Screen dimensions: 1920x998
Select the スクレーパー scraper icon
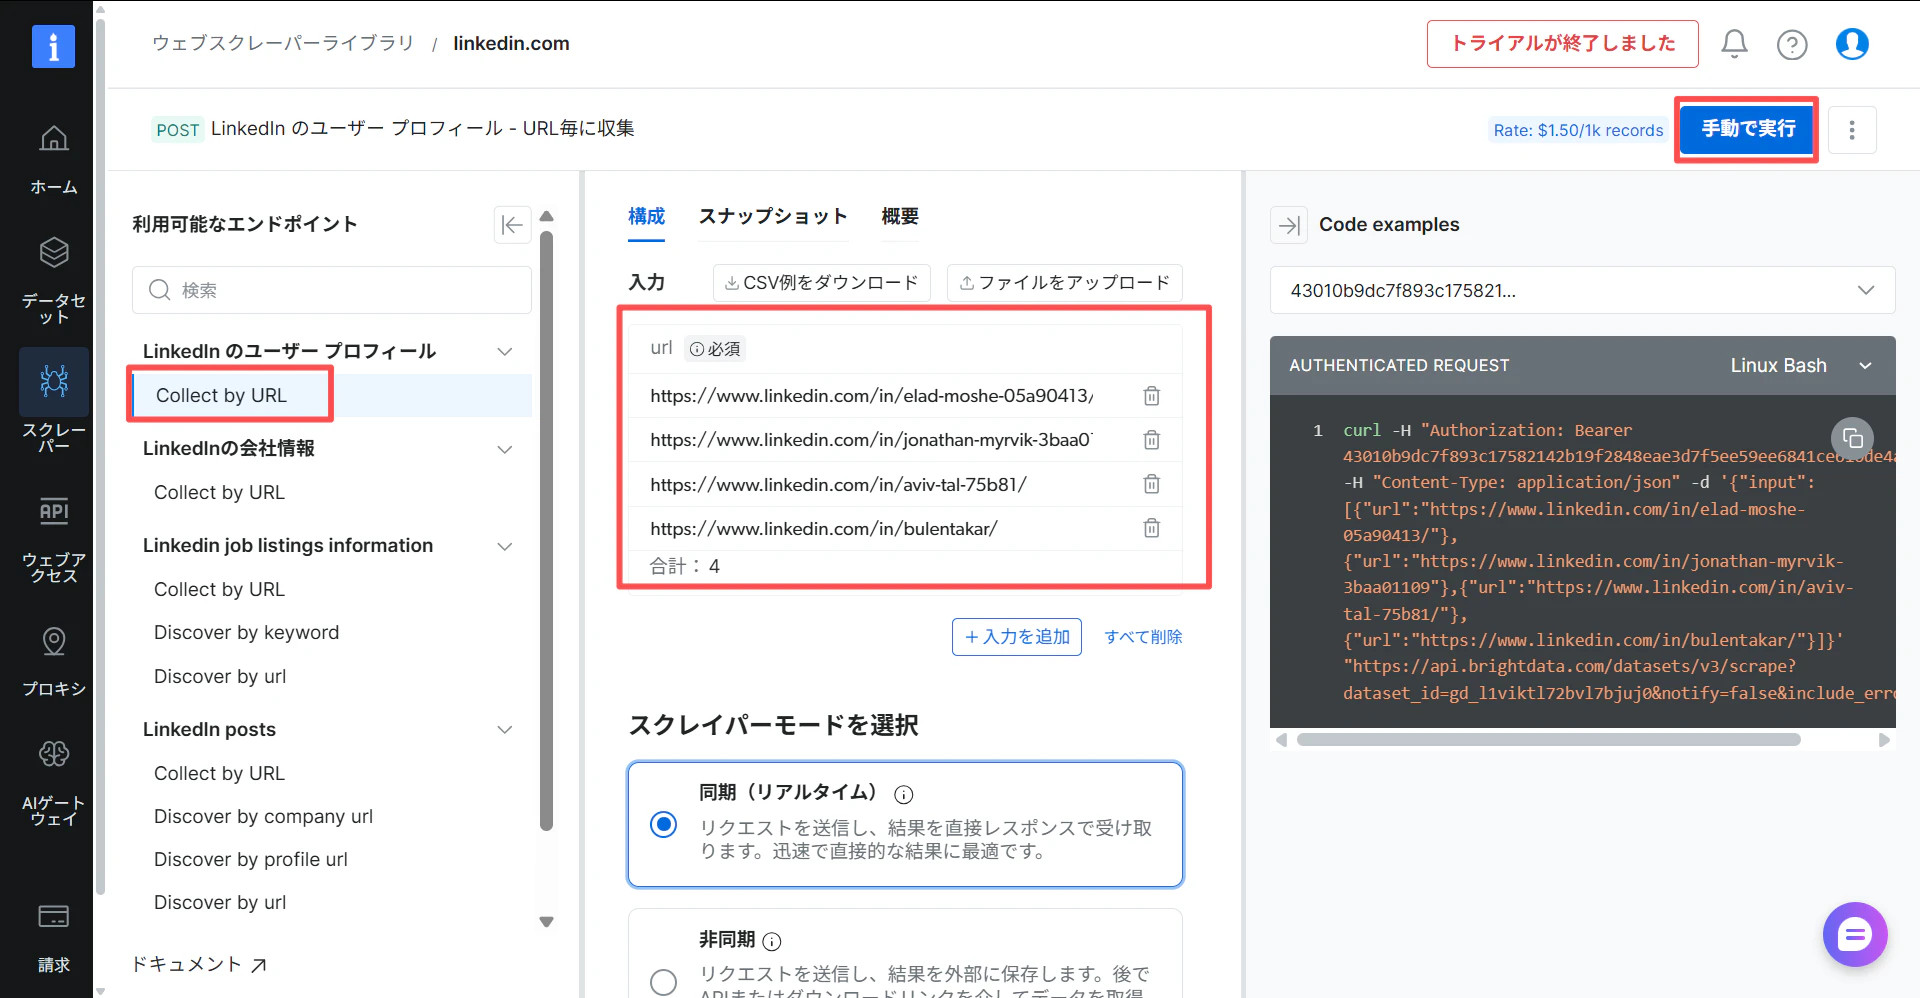tap(54, 380)
